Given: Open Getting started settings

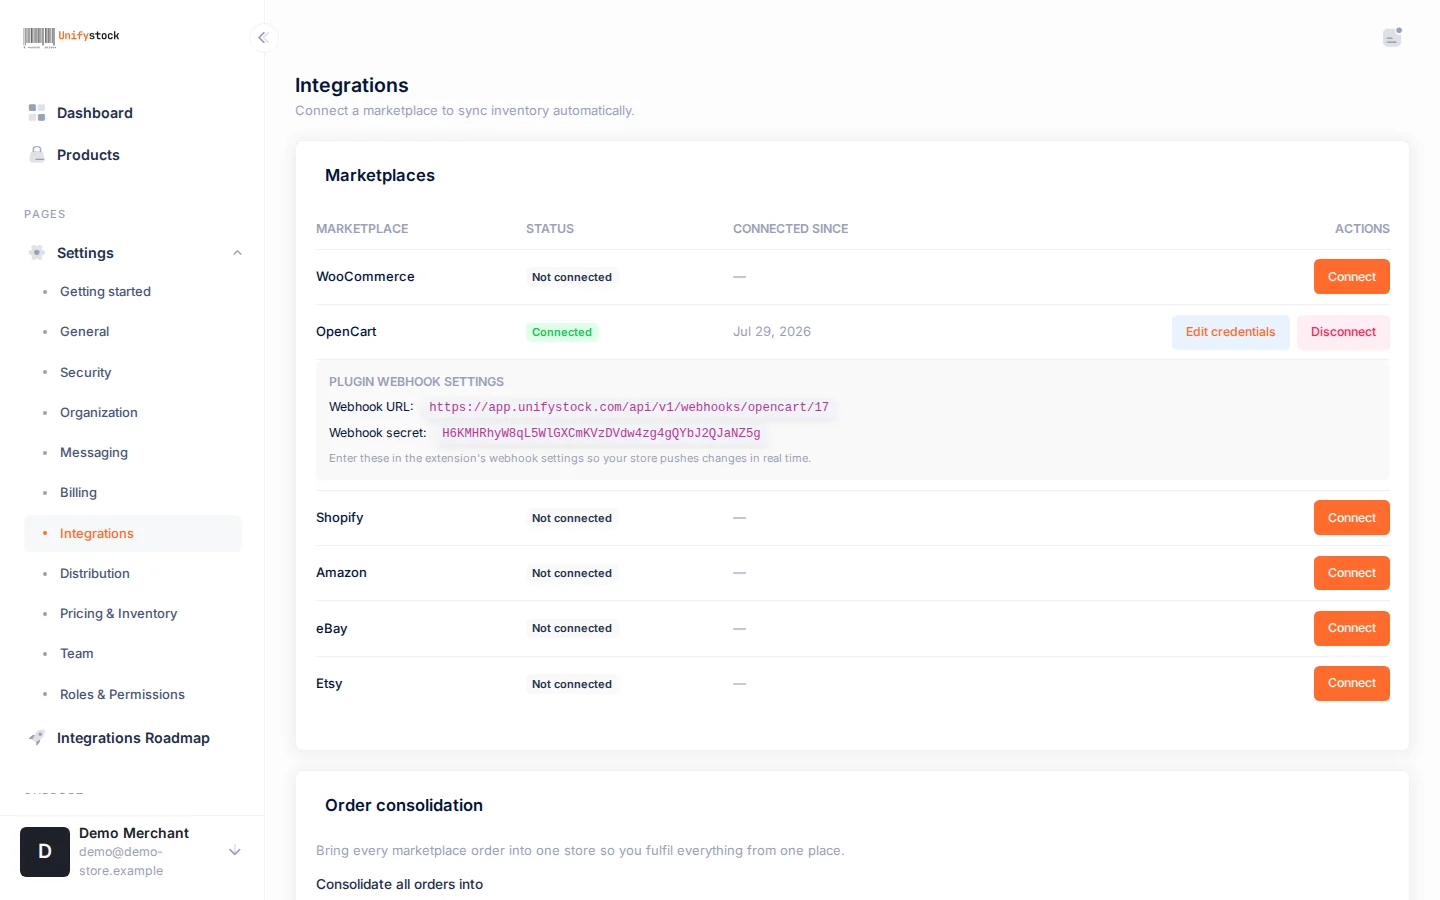Looking at the screenshot, I should pyautogui.click(x=105, y=292).
